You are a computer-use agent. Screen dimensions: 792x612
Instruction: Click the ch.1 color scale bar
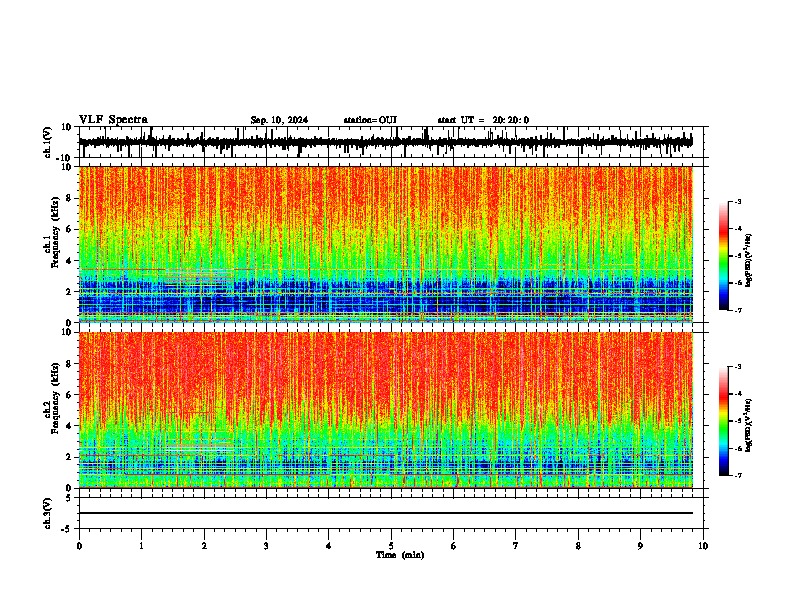723,256
